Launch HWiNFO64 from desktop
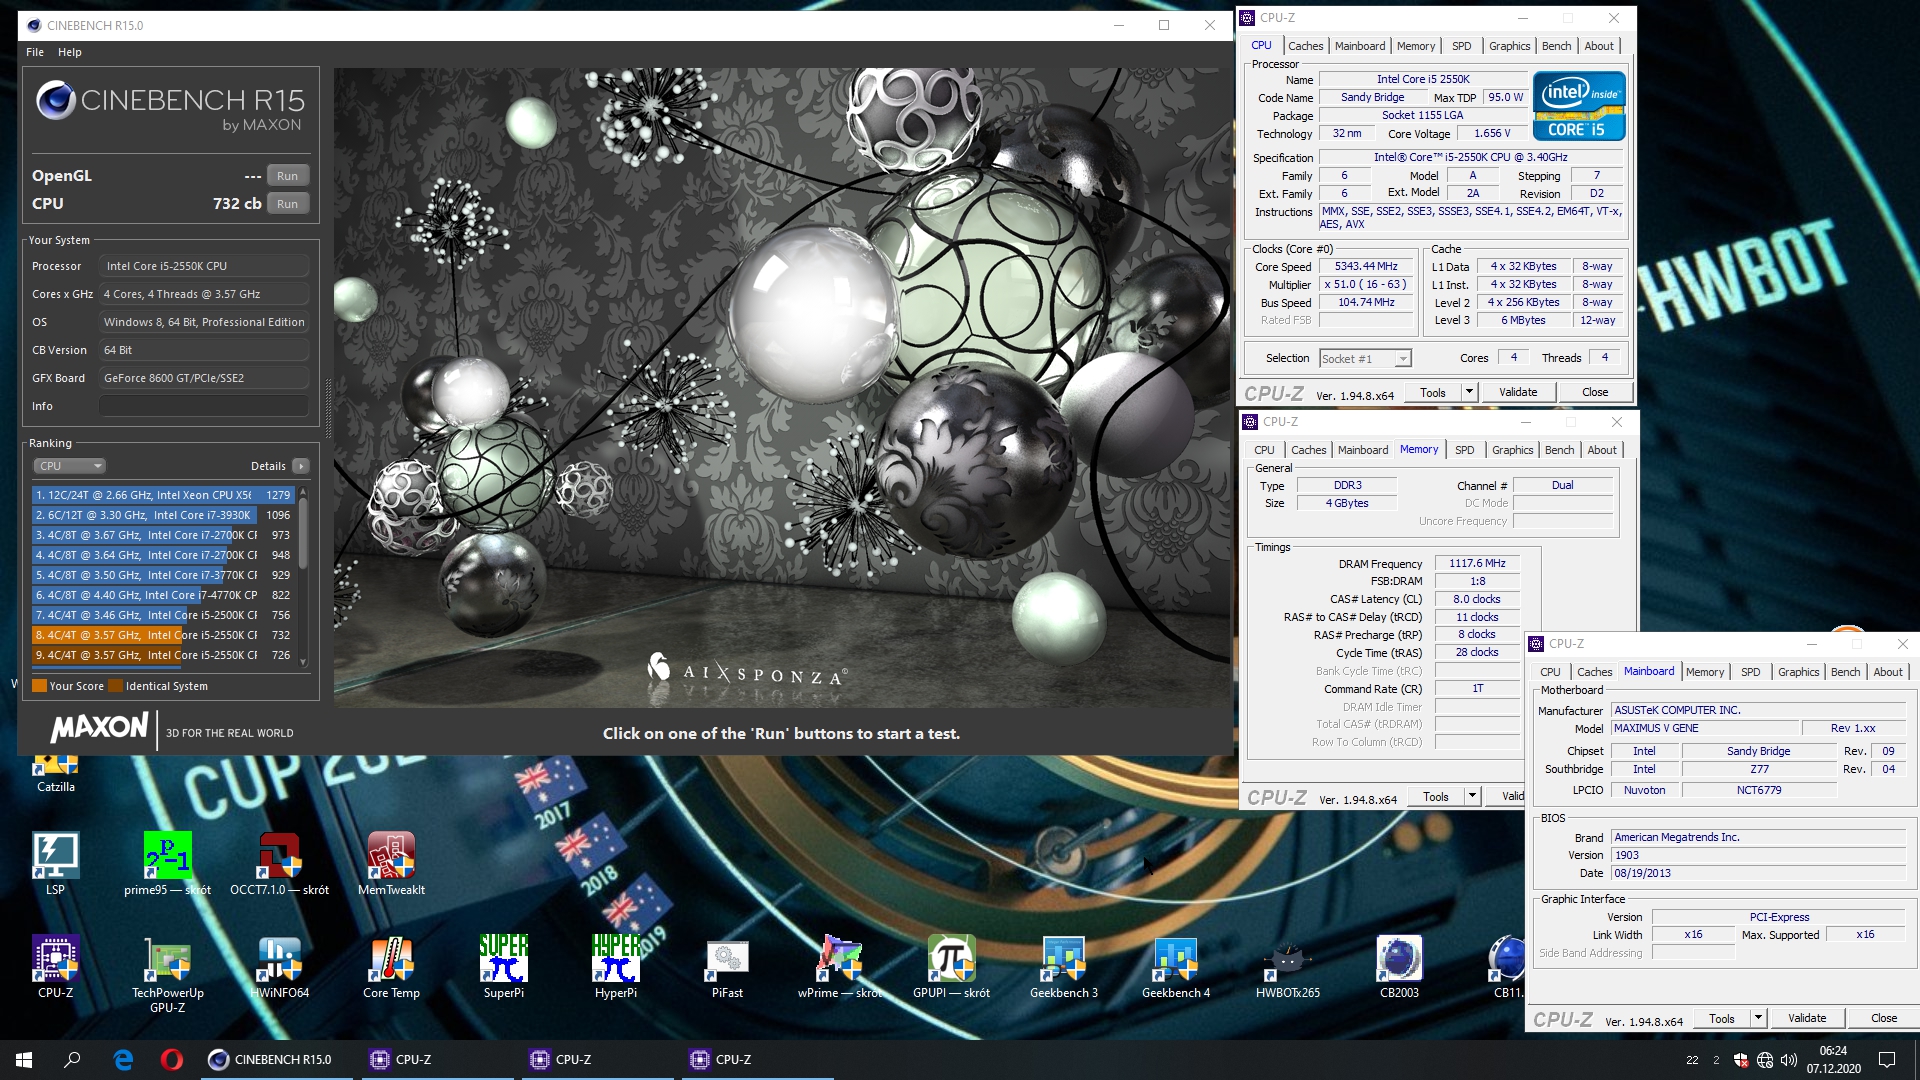 pos(279,967)
